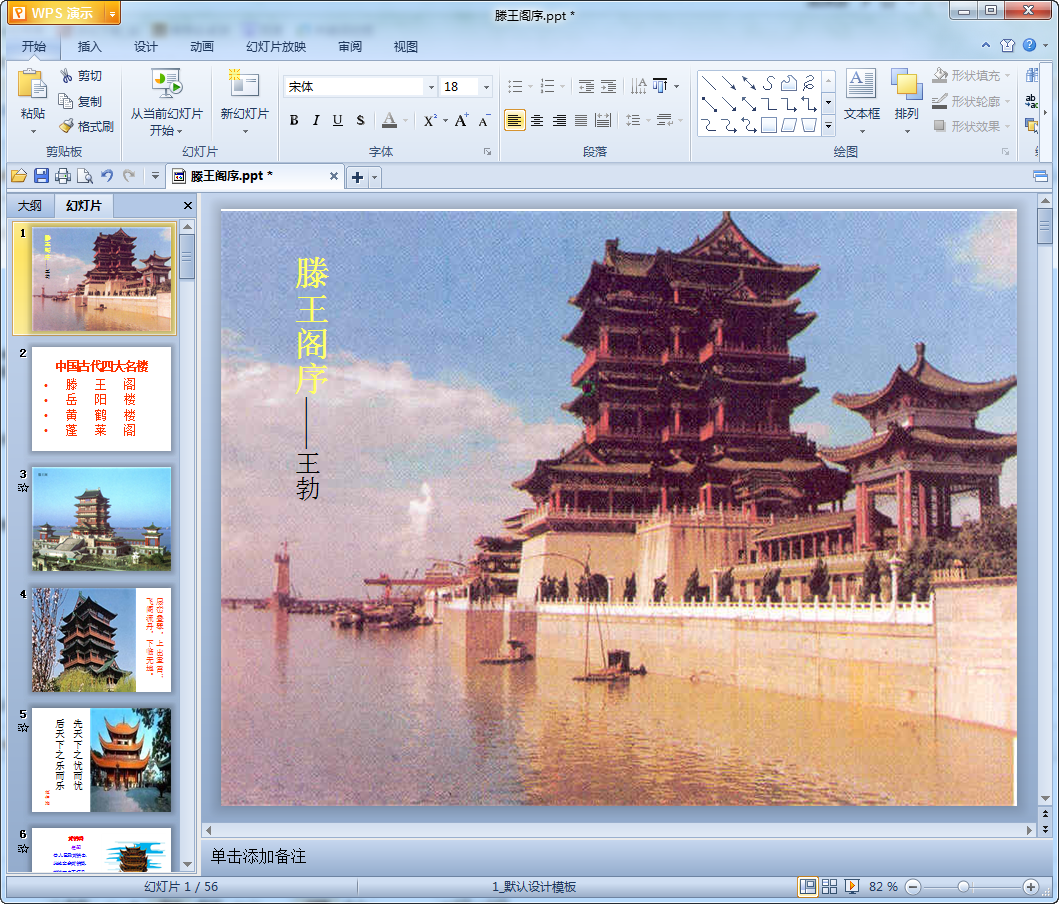Image resolution: width=1059 pixels, height=904 pixels.
Task: Open the 插入 (Insert) ribbon tab
Action: point(90,47)
